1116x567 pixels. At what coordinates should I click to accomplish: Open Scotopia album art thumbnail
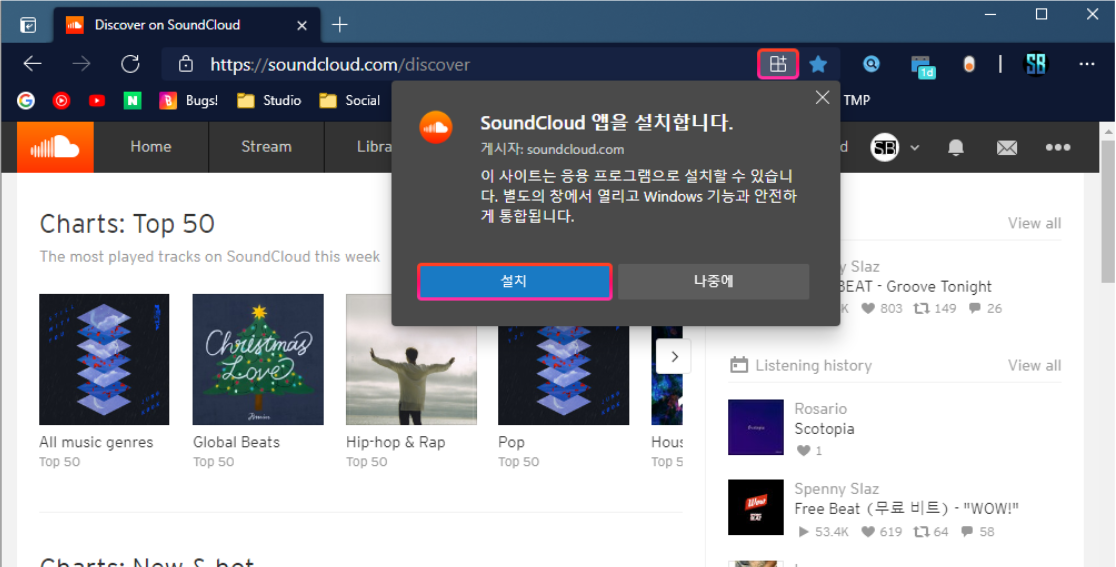click(x=756, y=427)
